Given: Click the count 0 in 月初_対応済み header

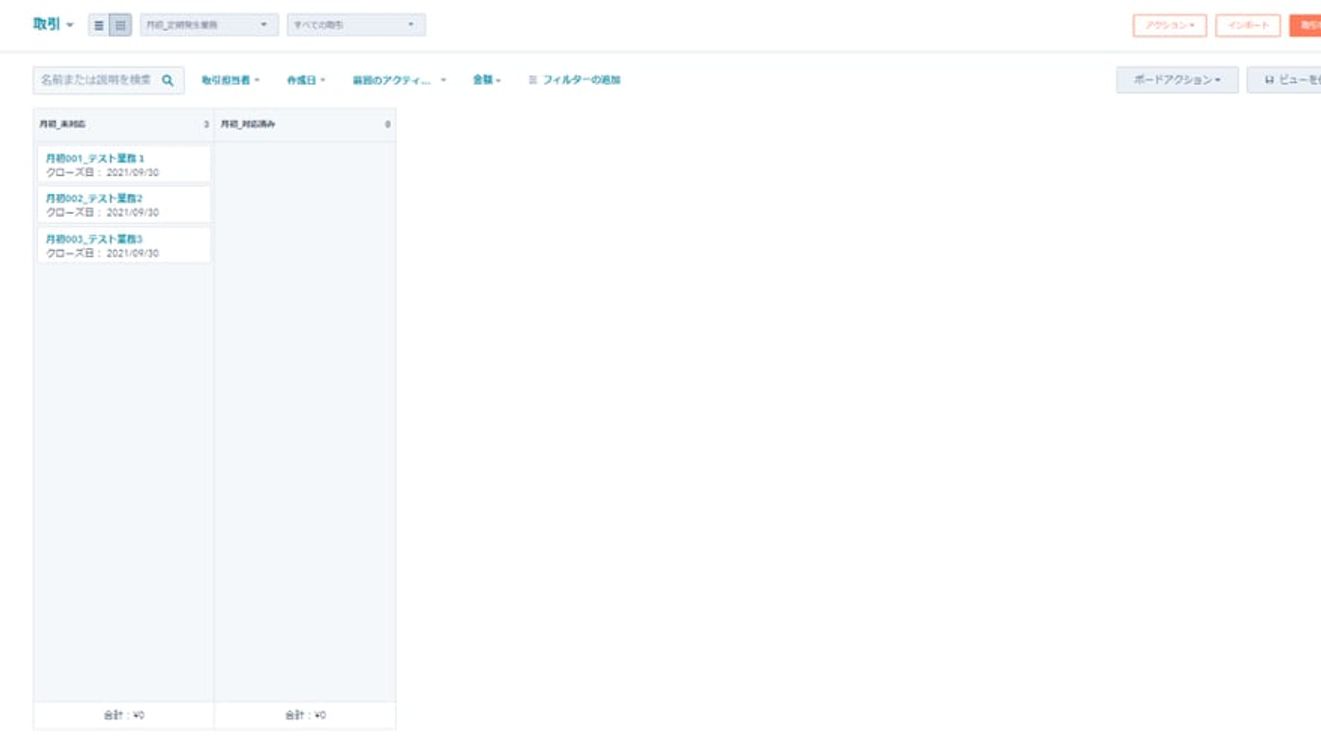Looking at the screenshot, I should 388,125.
